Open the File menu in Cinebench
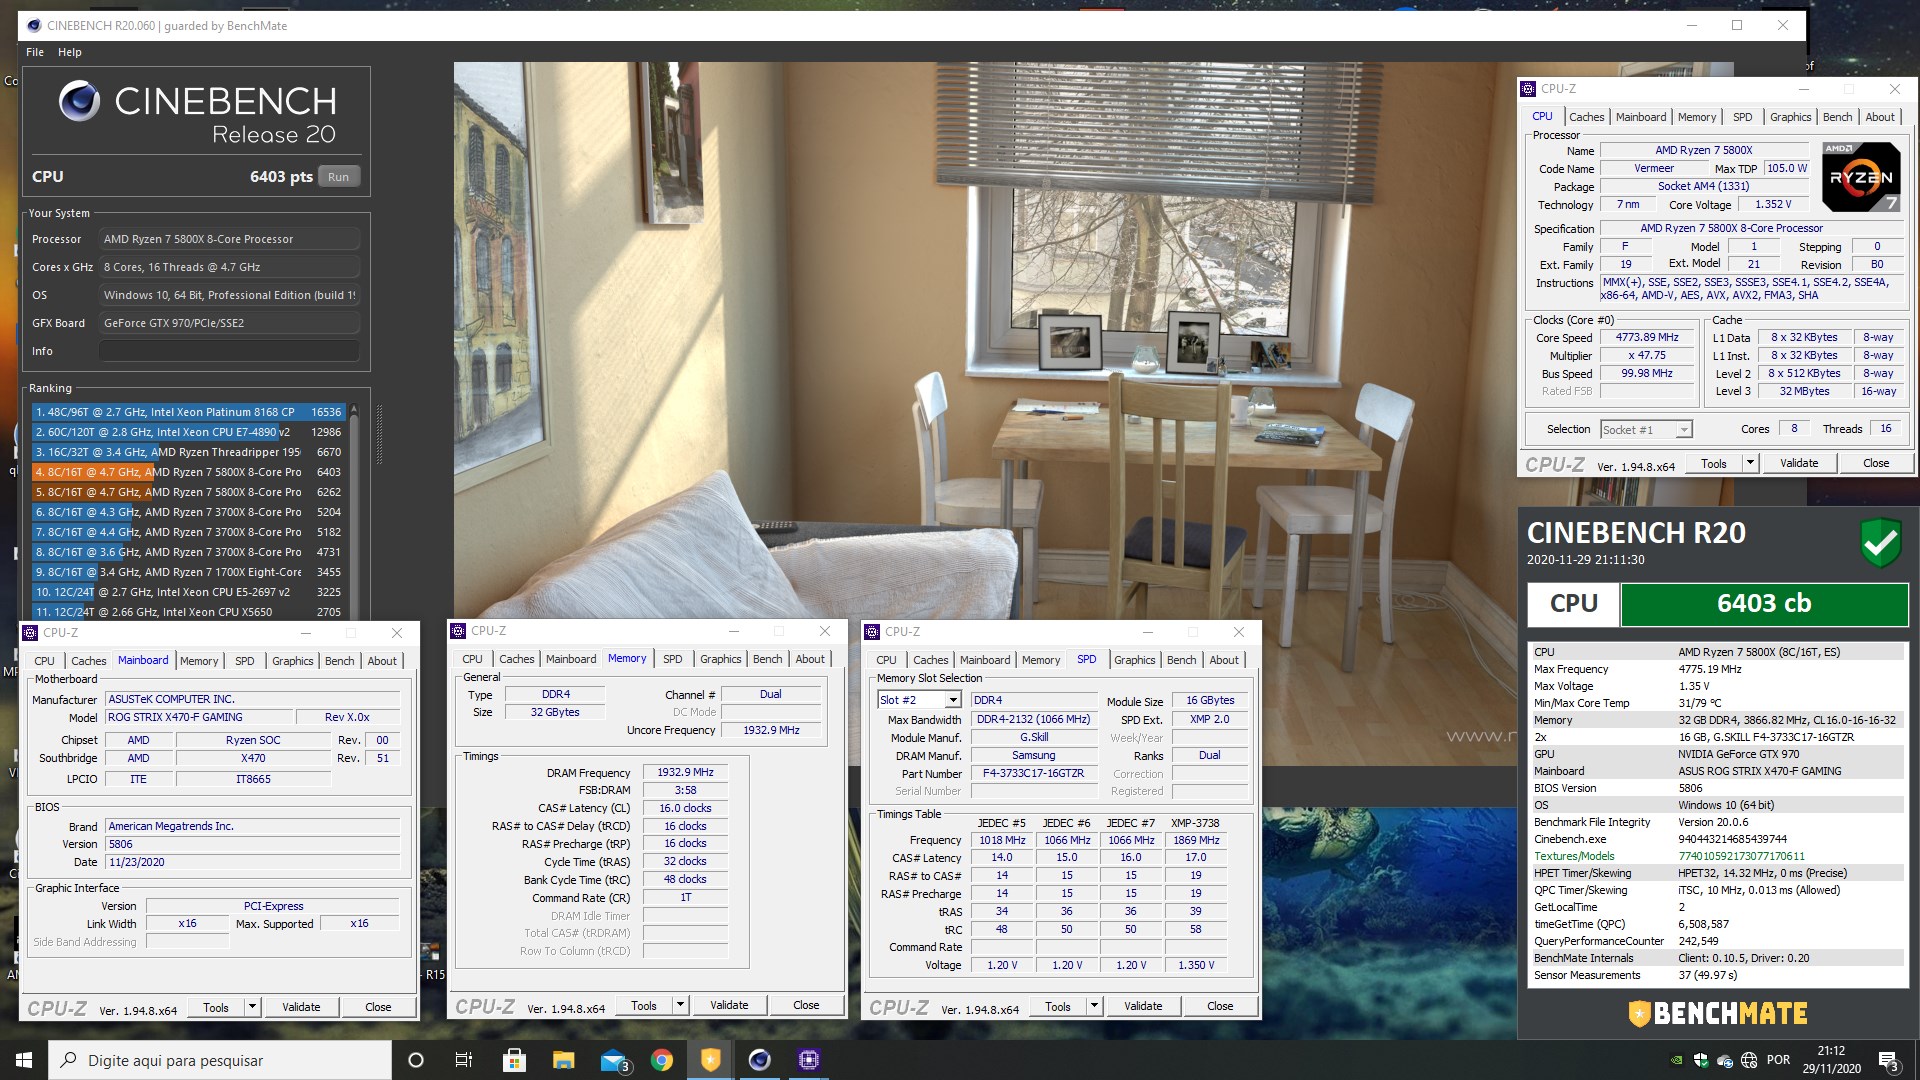Image resolution: width=1920 pixels, height=1080 pixels. point(35,52)
